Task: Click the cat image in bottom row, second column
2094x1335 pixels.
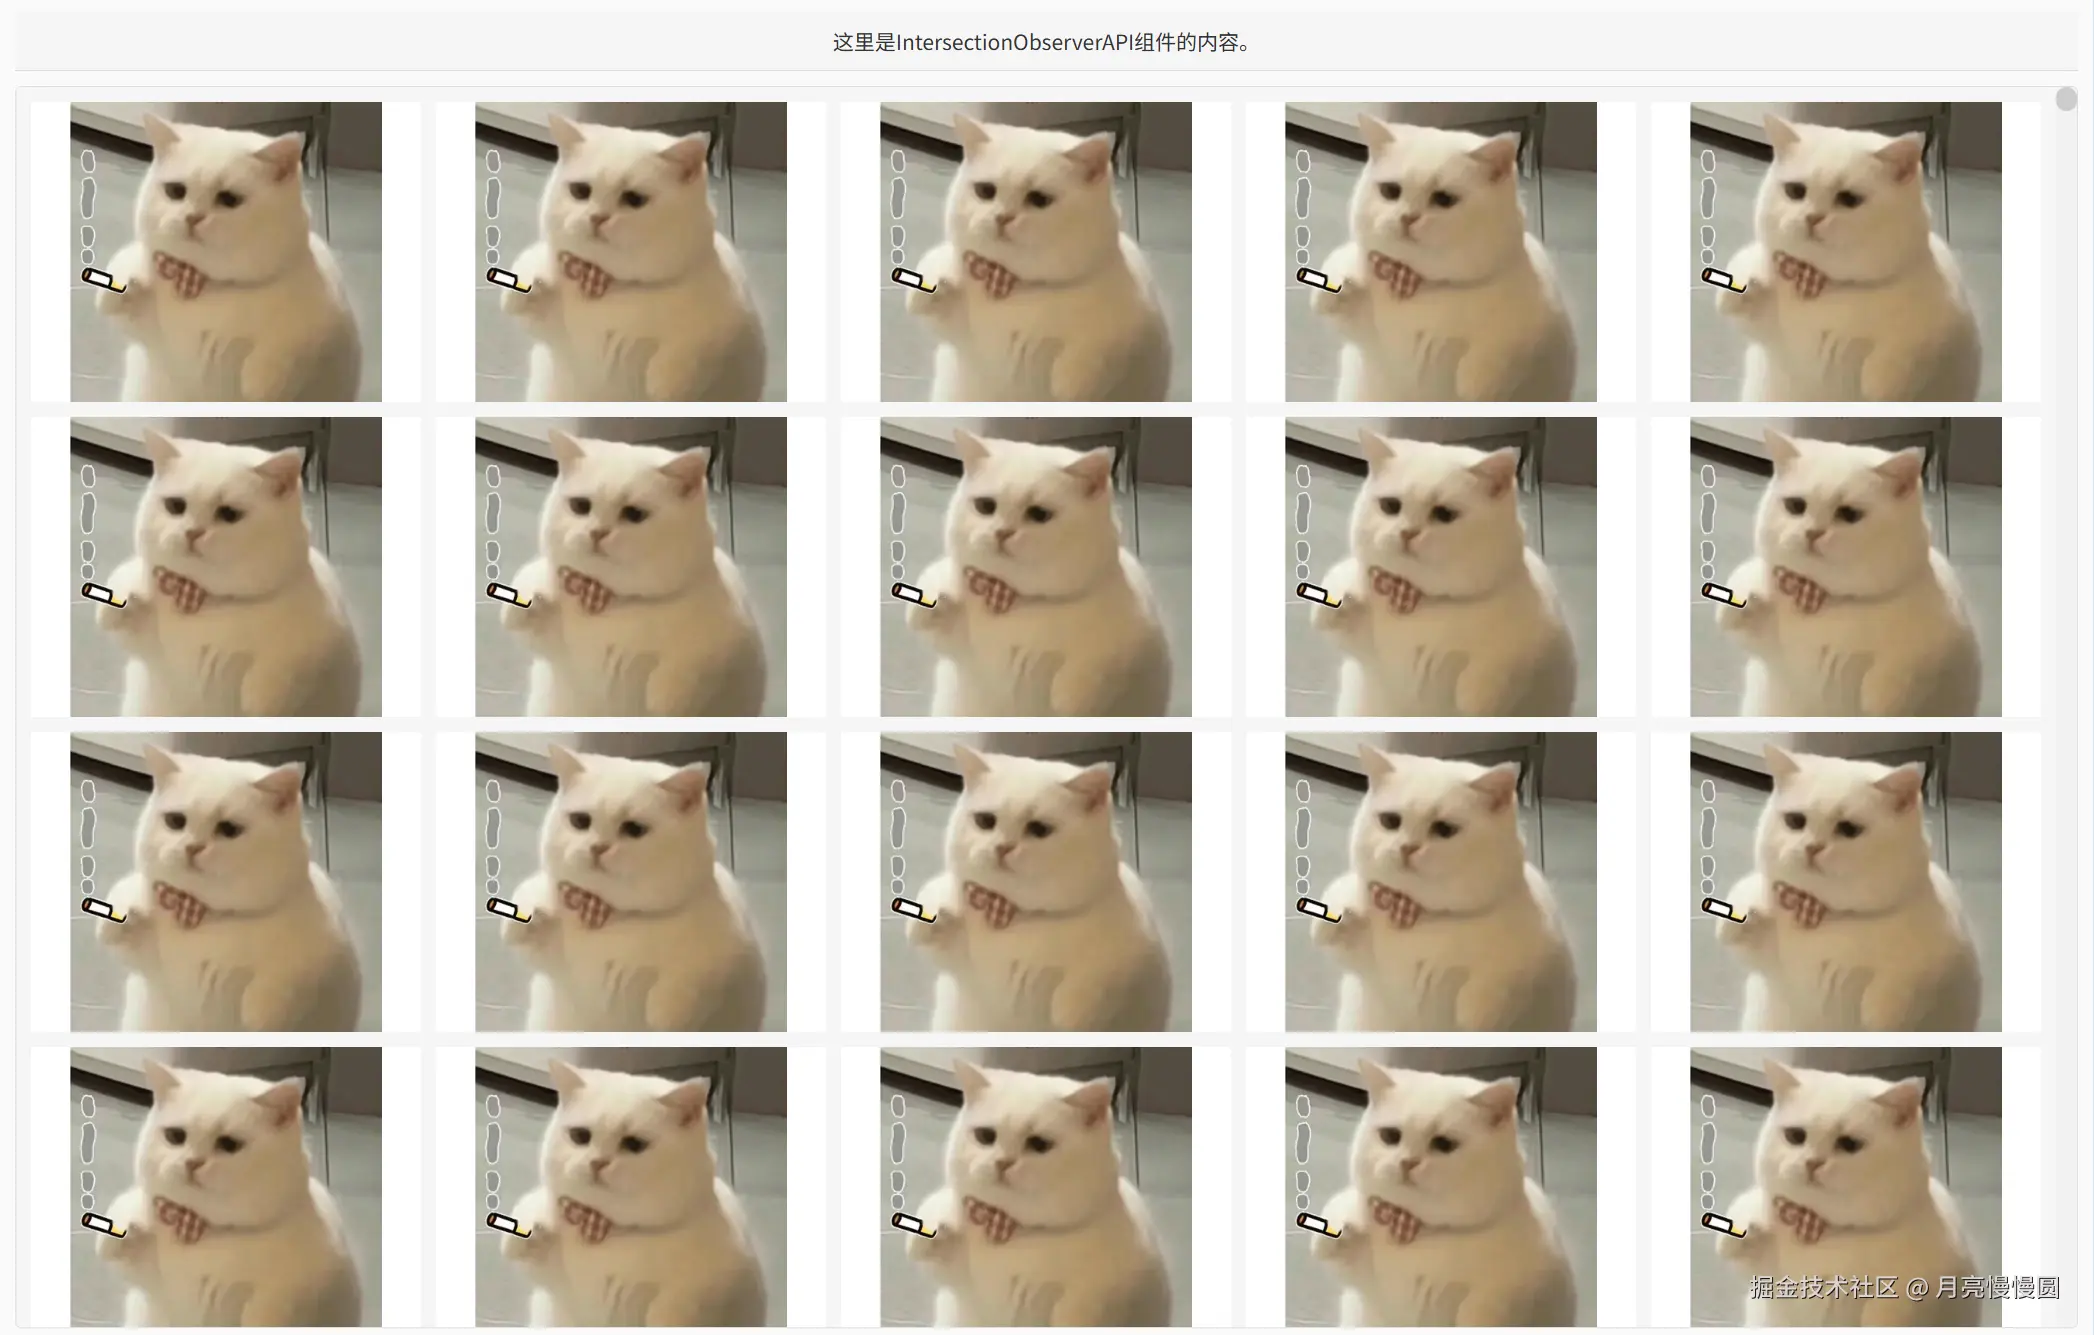Action: pyautogui.click(x=631, y=1186)
